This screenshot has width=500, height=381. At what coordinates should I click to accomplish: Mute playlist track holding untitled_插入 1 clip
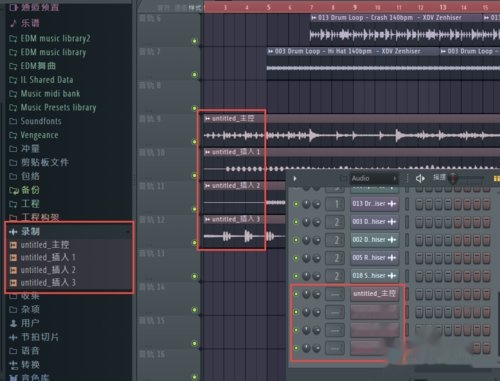pos(194,175)
